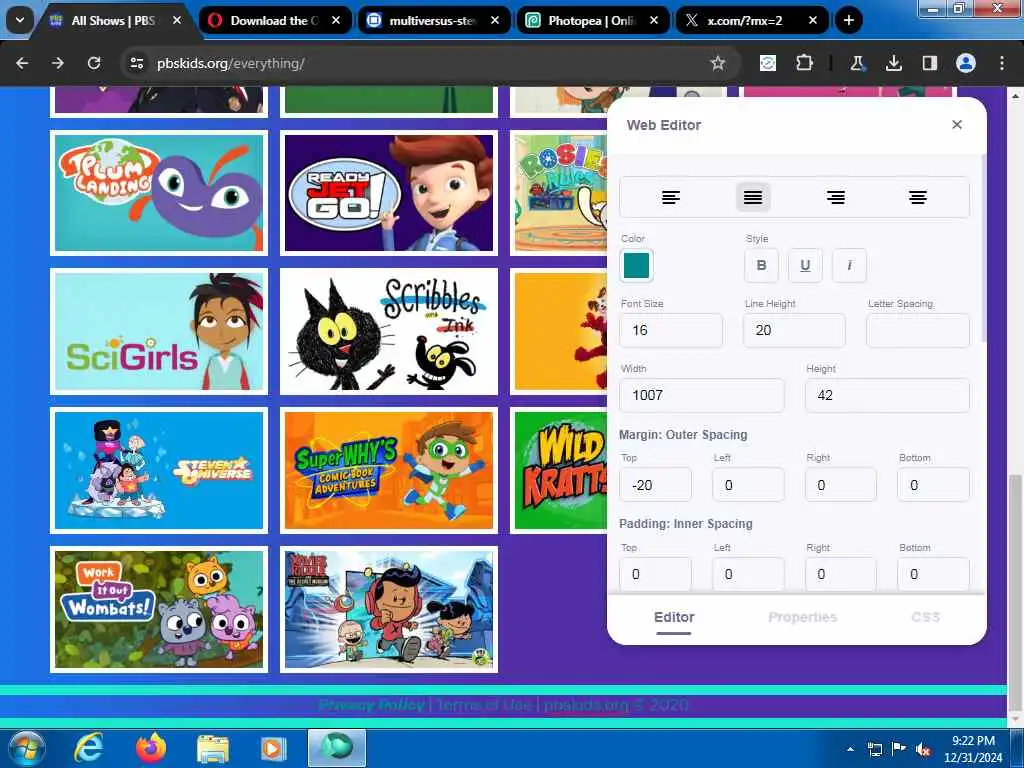Screen dimensions: 1024x768
Task: Launch Firefox from taskbar
Action: pyautogui.click(x=150, y=748)
